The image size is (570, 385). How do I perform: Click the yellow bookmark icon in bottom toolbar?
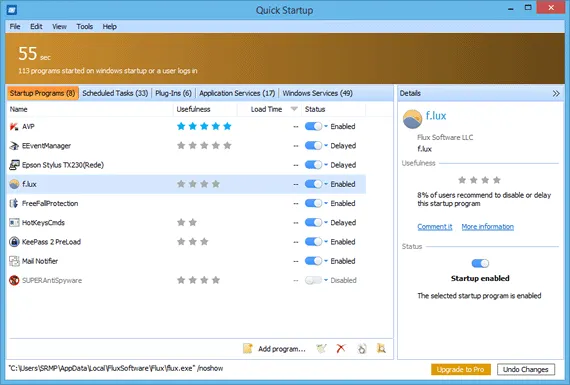381,349
